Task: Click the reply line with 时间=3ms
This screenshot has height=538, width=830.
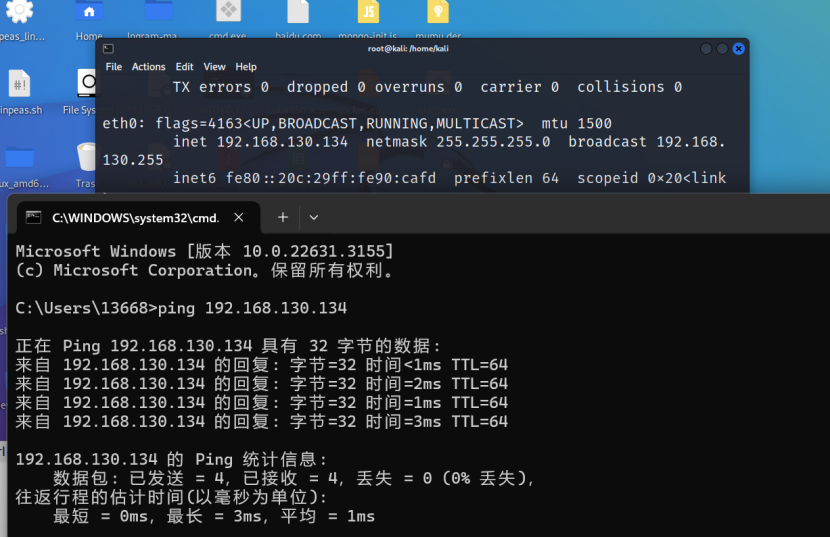Action: coord(261,422)
